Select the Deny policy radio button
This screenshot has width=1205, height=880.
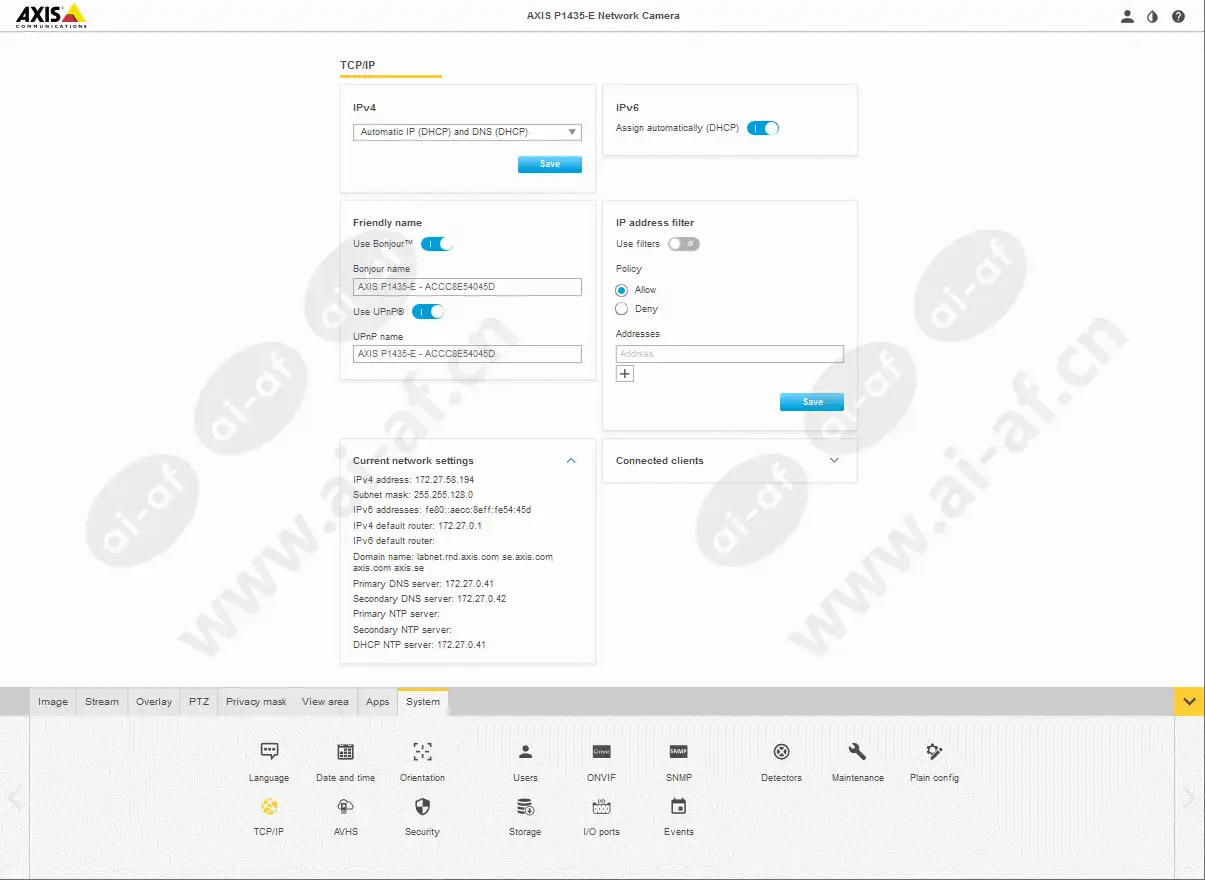622,309
